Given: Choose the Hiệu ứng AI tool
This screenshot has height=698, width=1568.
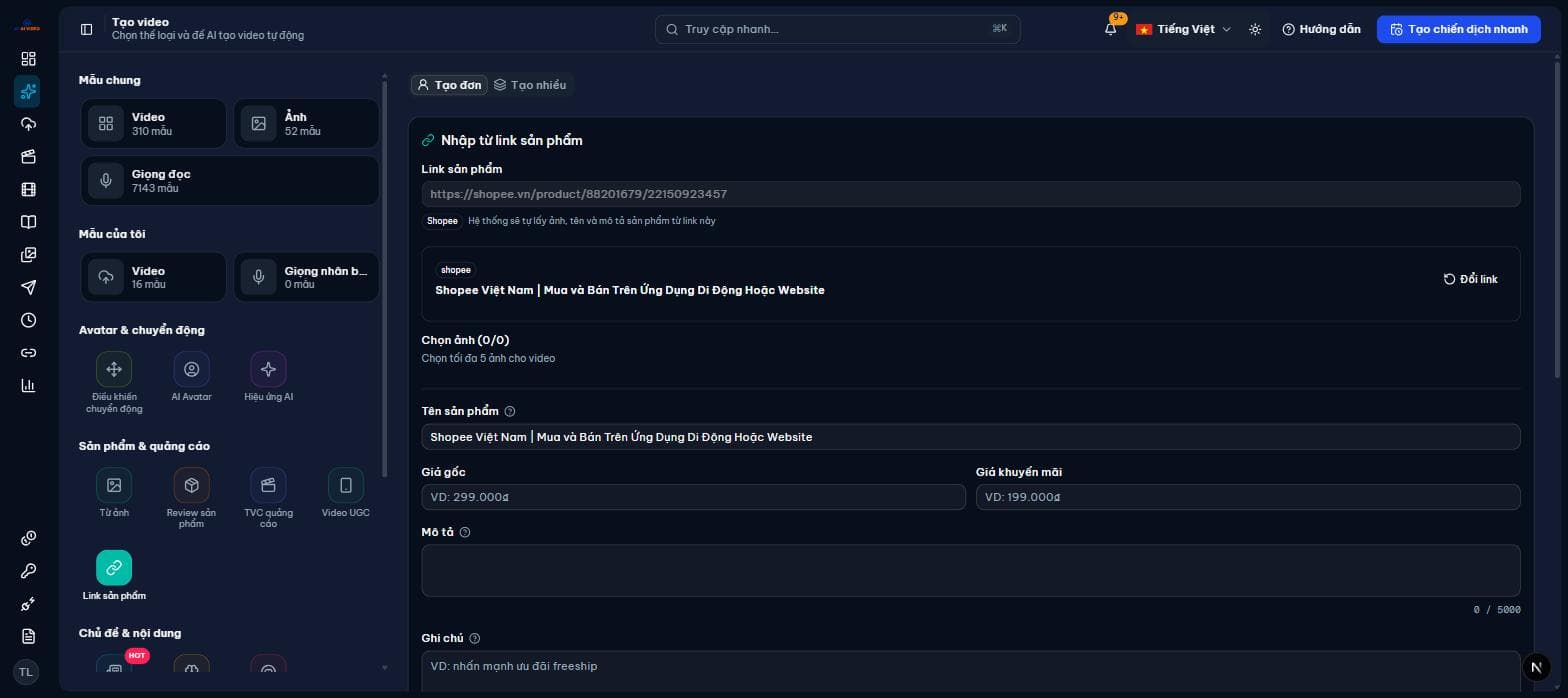Looking at the screenshot, I should pyautogui.click(x=268, y=377).
